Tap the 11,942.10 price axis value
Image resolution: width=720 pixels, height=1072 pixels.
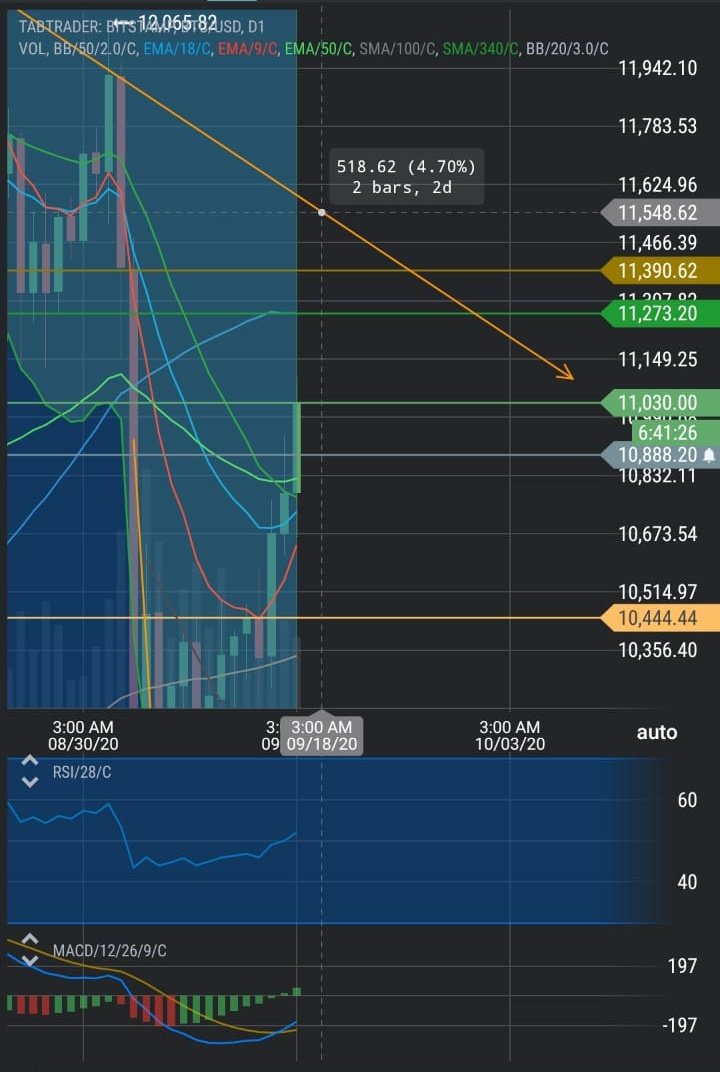point(658,68)
